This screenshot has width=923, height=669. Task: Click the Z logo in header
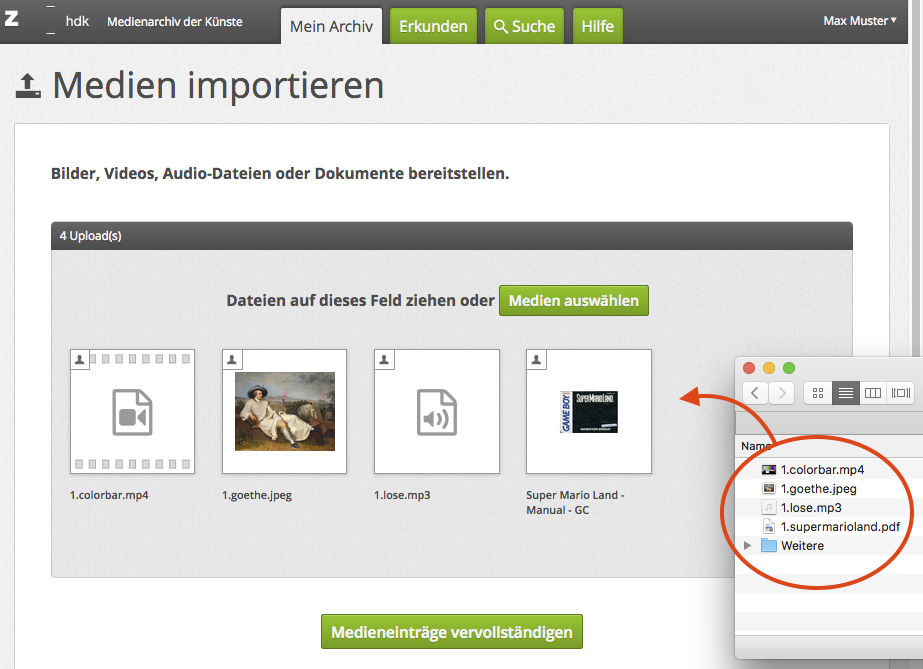(12, 19)
